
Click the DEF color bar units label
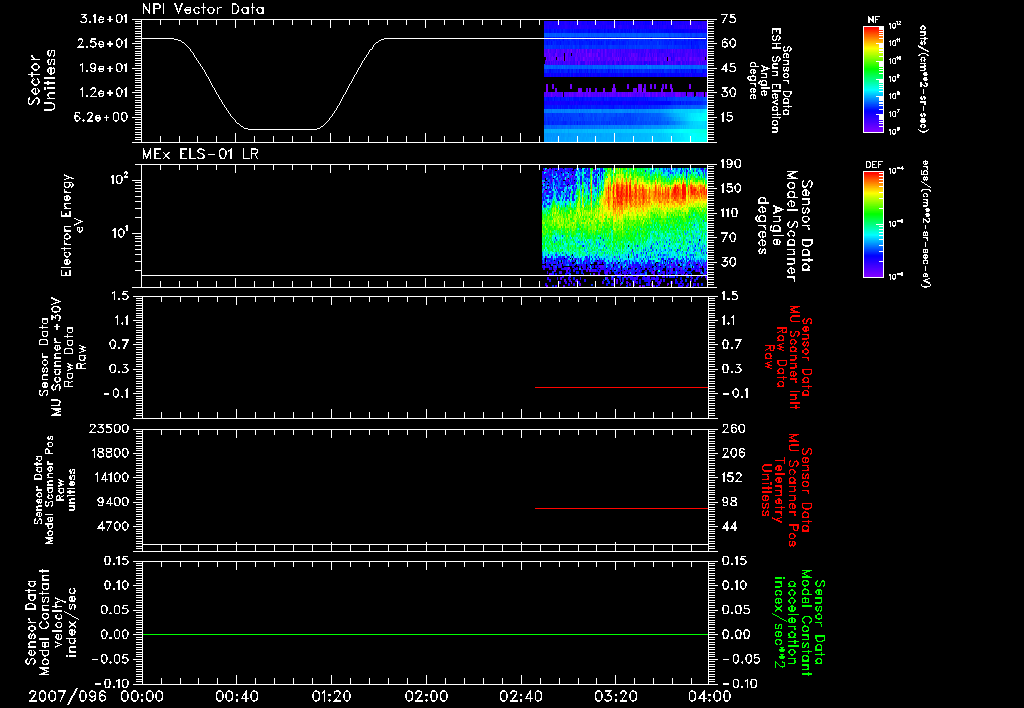(926, 224)
